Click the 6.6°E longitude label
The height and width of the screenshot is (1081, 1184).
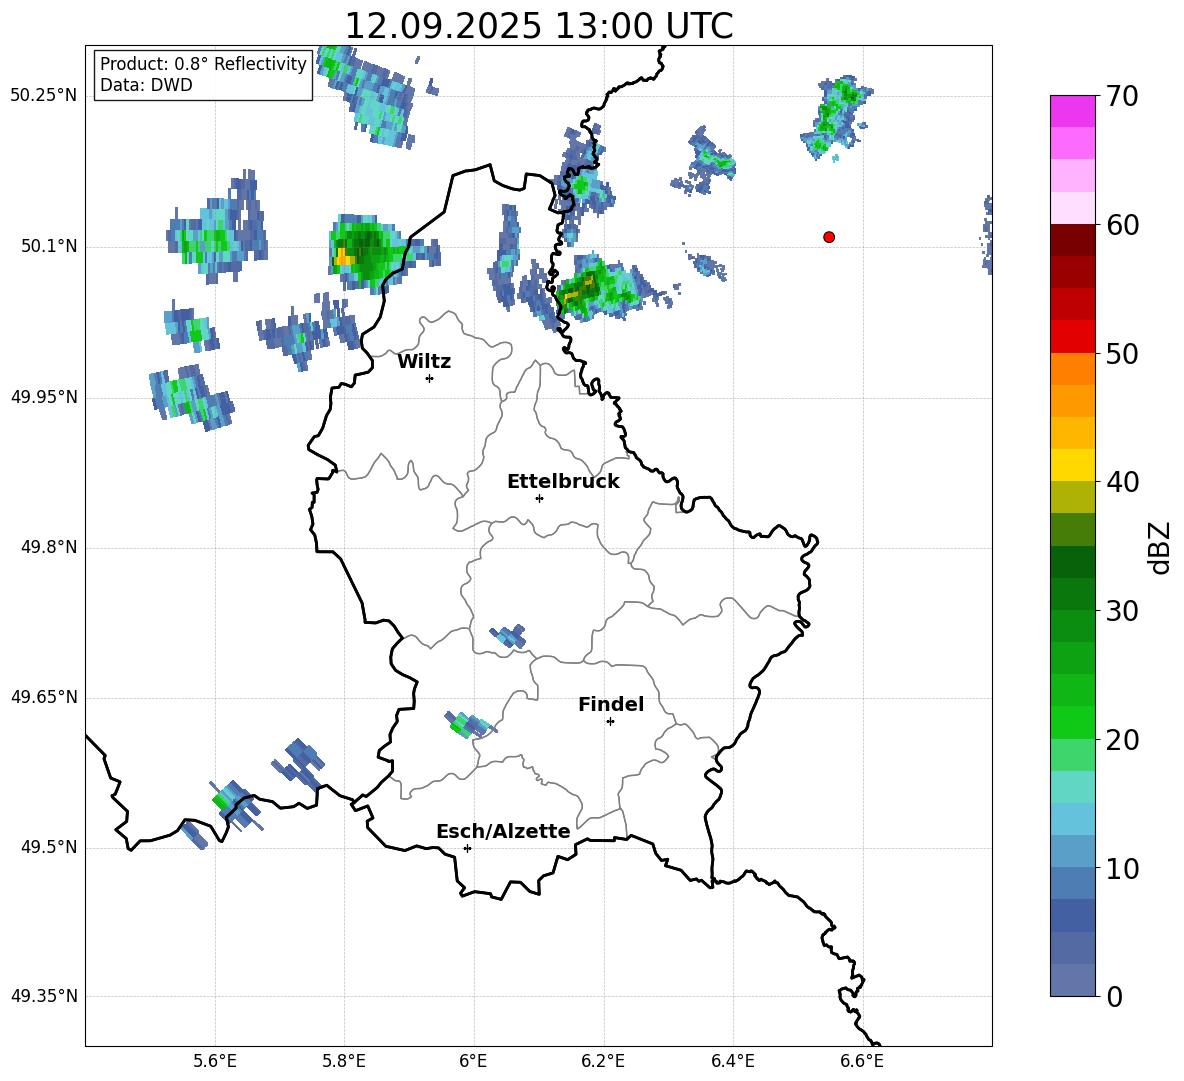tap(862, 1061)
